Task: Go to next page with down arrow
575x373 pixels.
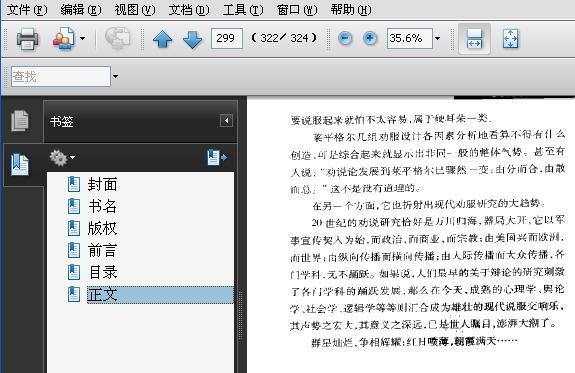Action: [192, 39]
